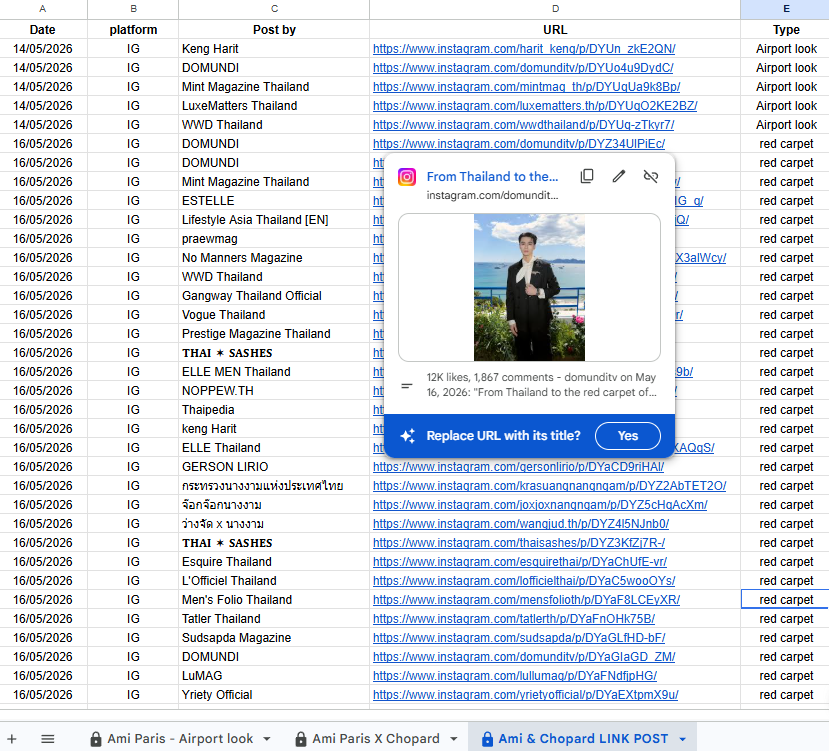Screen dimensions: 829x751
Task: Open Ami Paris X Chopard tab dropdown
Action: (x=454, y=739)
